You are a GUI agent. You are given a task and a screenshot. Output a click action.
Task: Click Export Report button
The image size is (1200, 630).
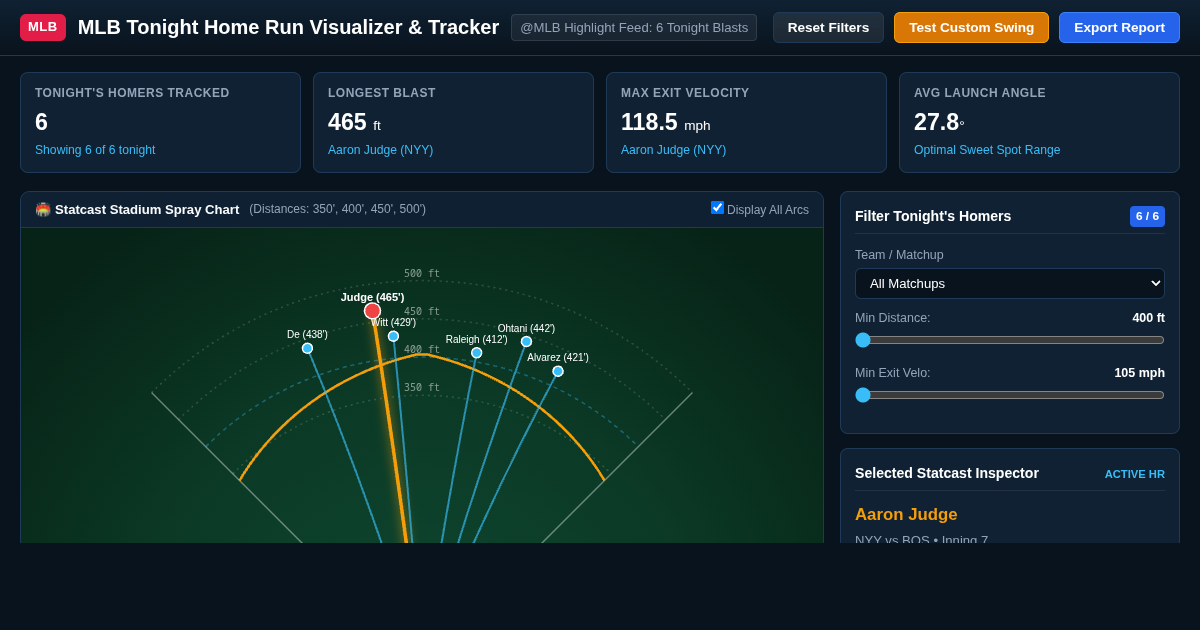[1119, 28]
